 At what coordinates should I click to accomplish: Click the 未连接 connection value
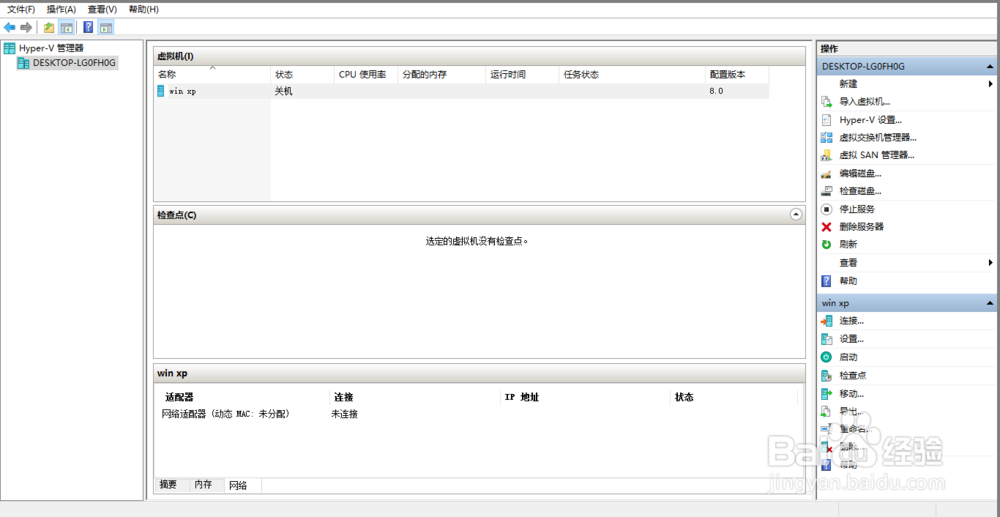click(x=344, y=414)
